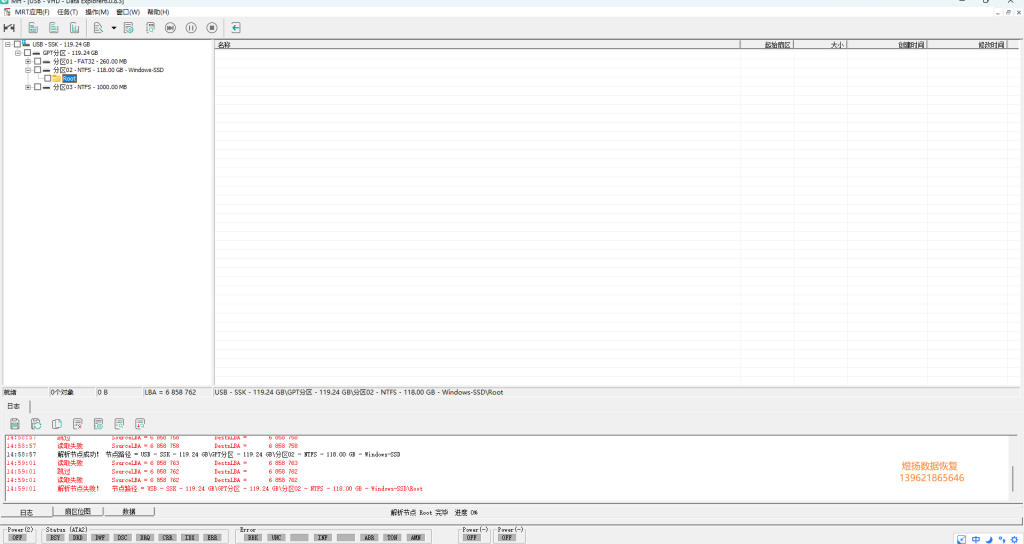Screen dimensions: 1024x544
Task: Click the green bar-chart document toolbar icon
Action: (x=74, y=27)
